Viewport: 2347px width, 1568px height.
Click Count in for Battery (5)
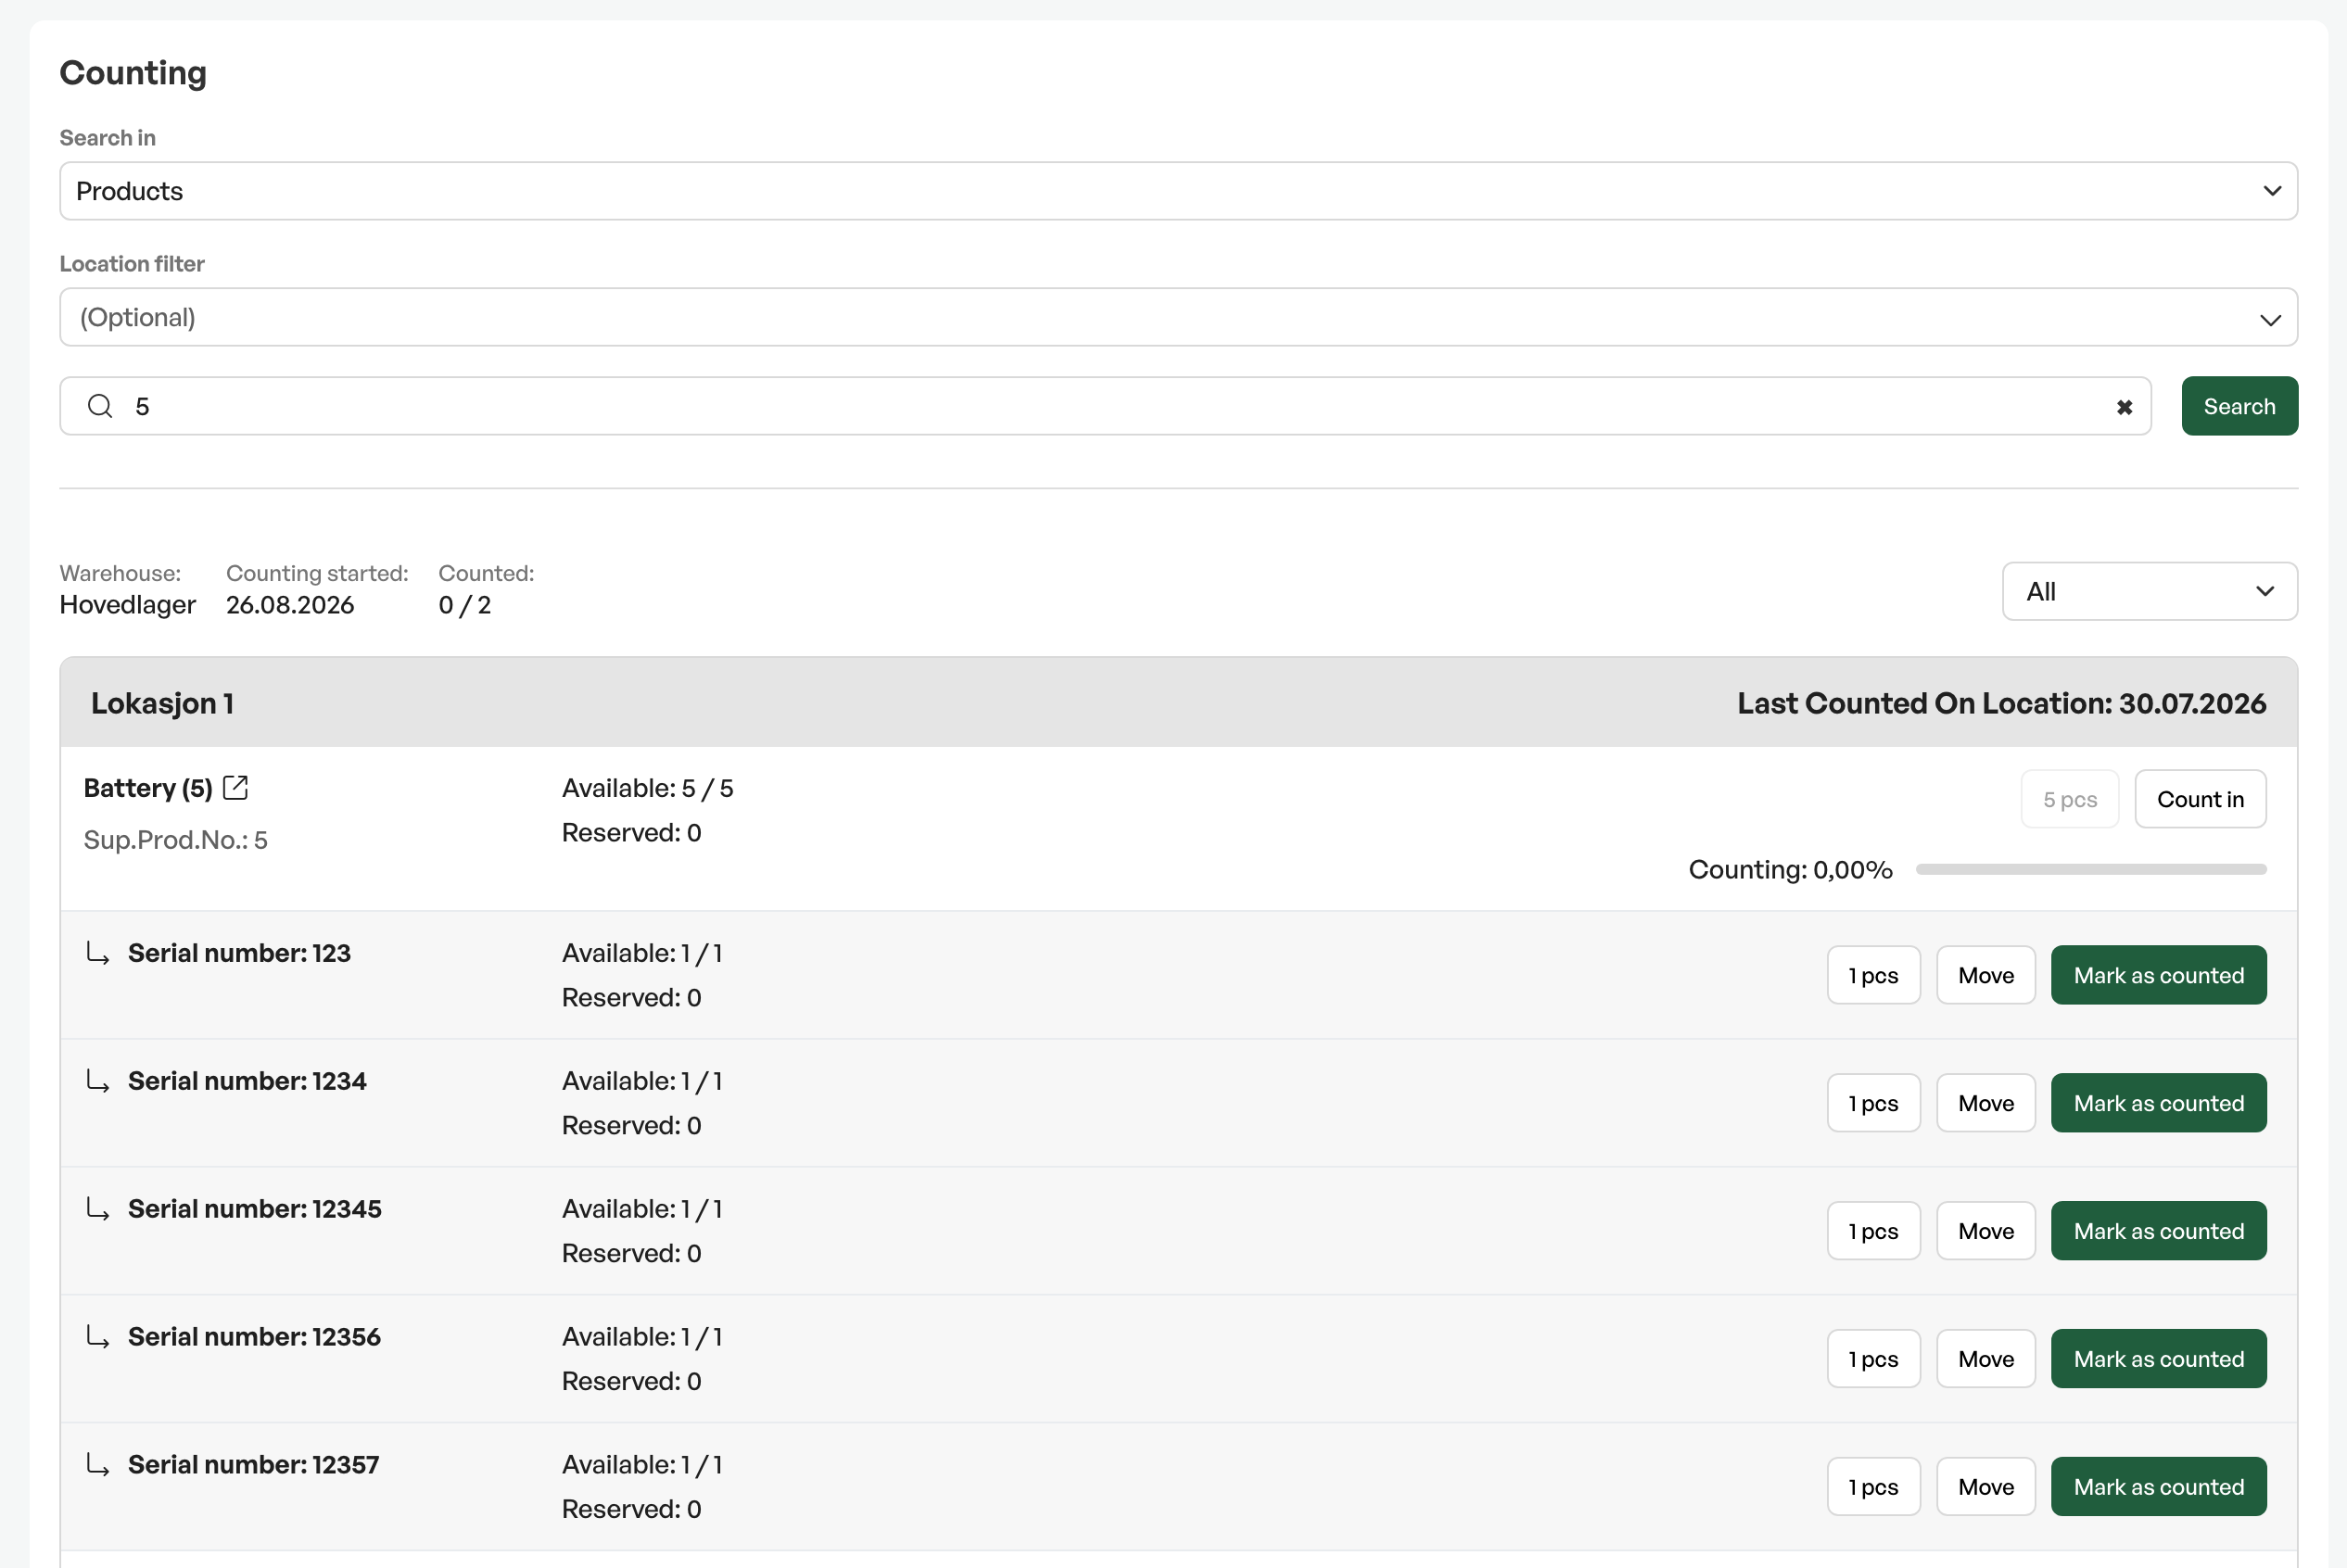click(x=2200, y=799)
